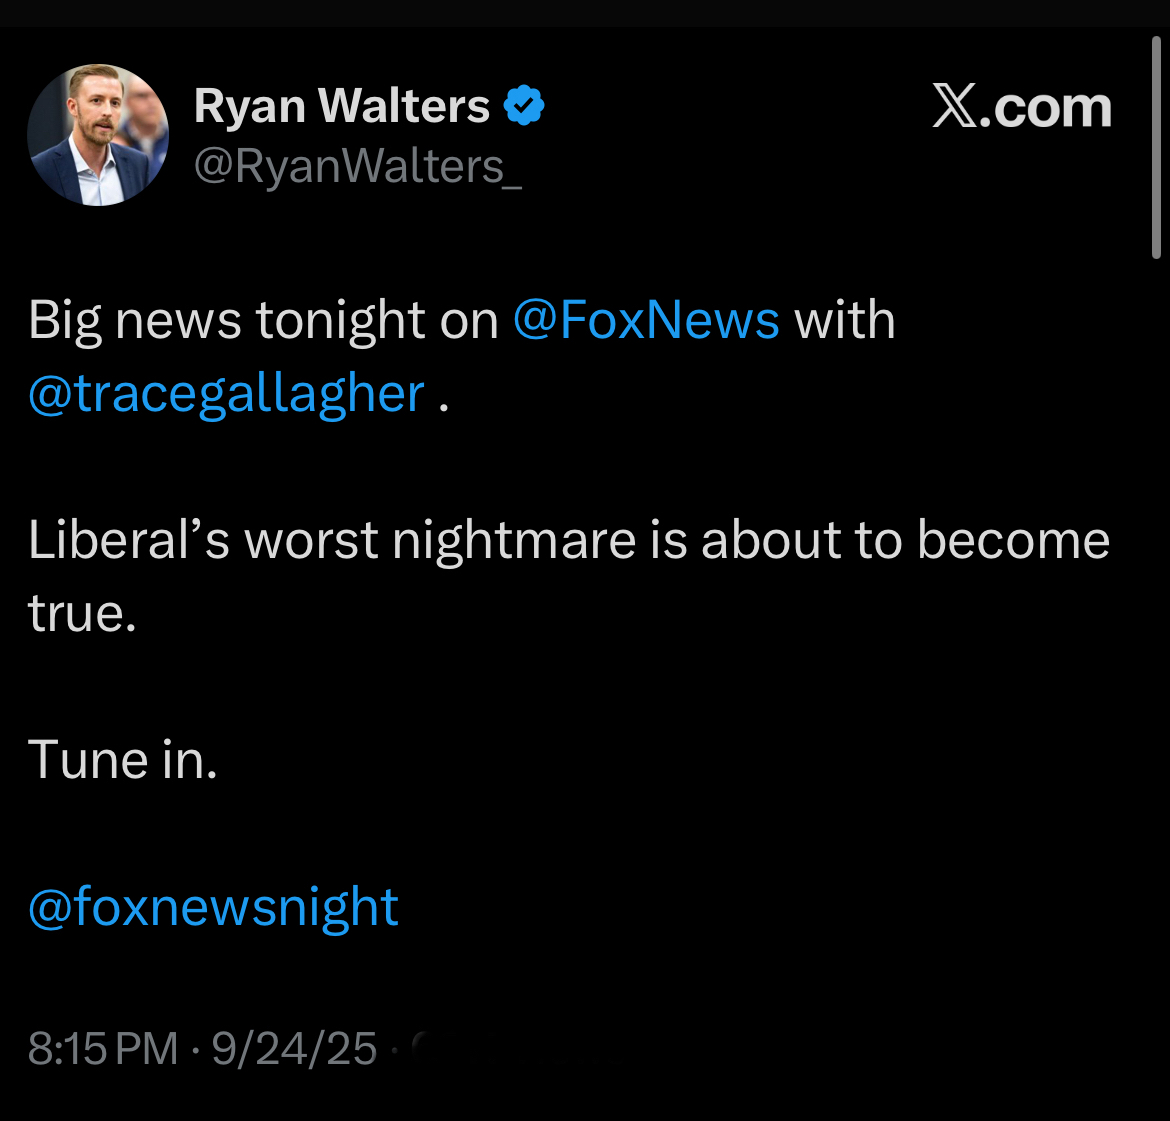Open the Ryan Walters display name
Image resolution: width=1170 pixels, height=1121 pixels.
pyautogui.click(x=341, y=106)
